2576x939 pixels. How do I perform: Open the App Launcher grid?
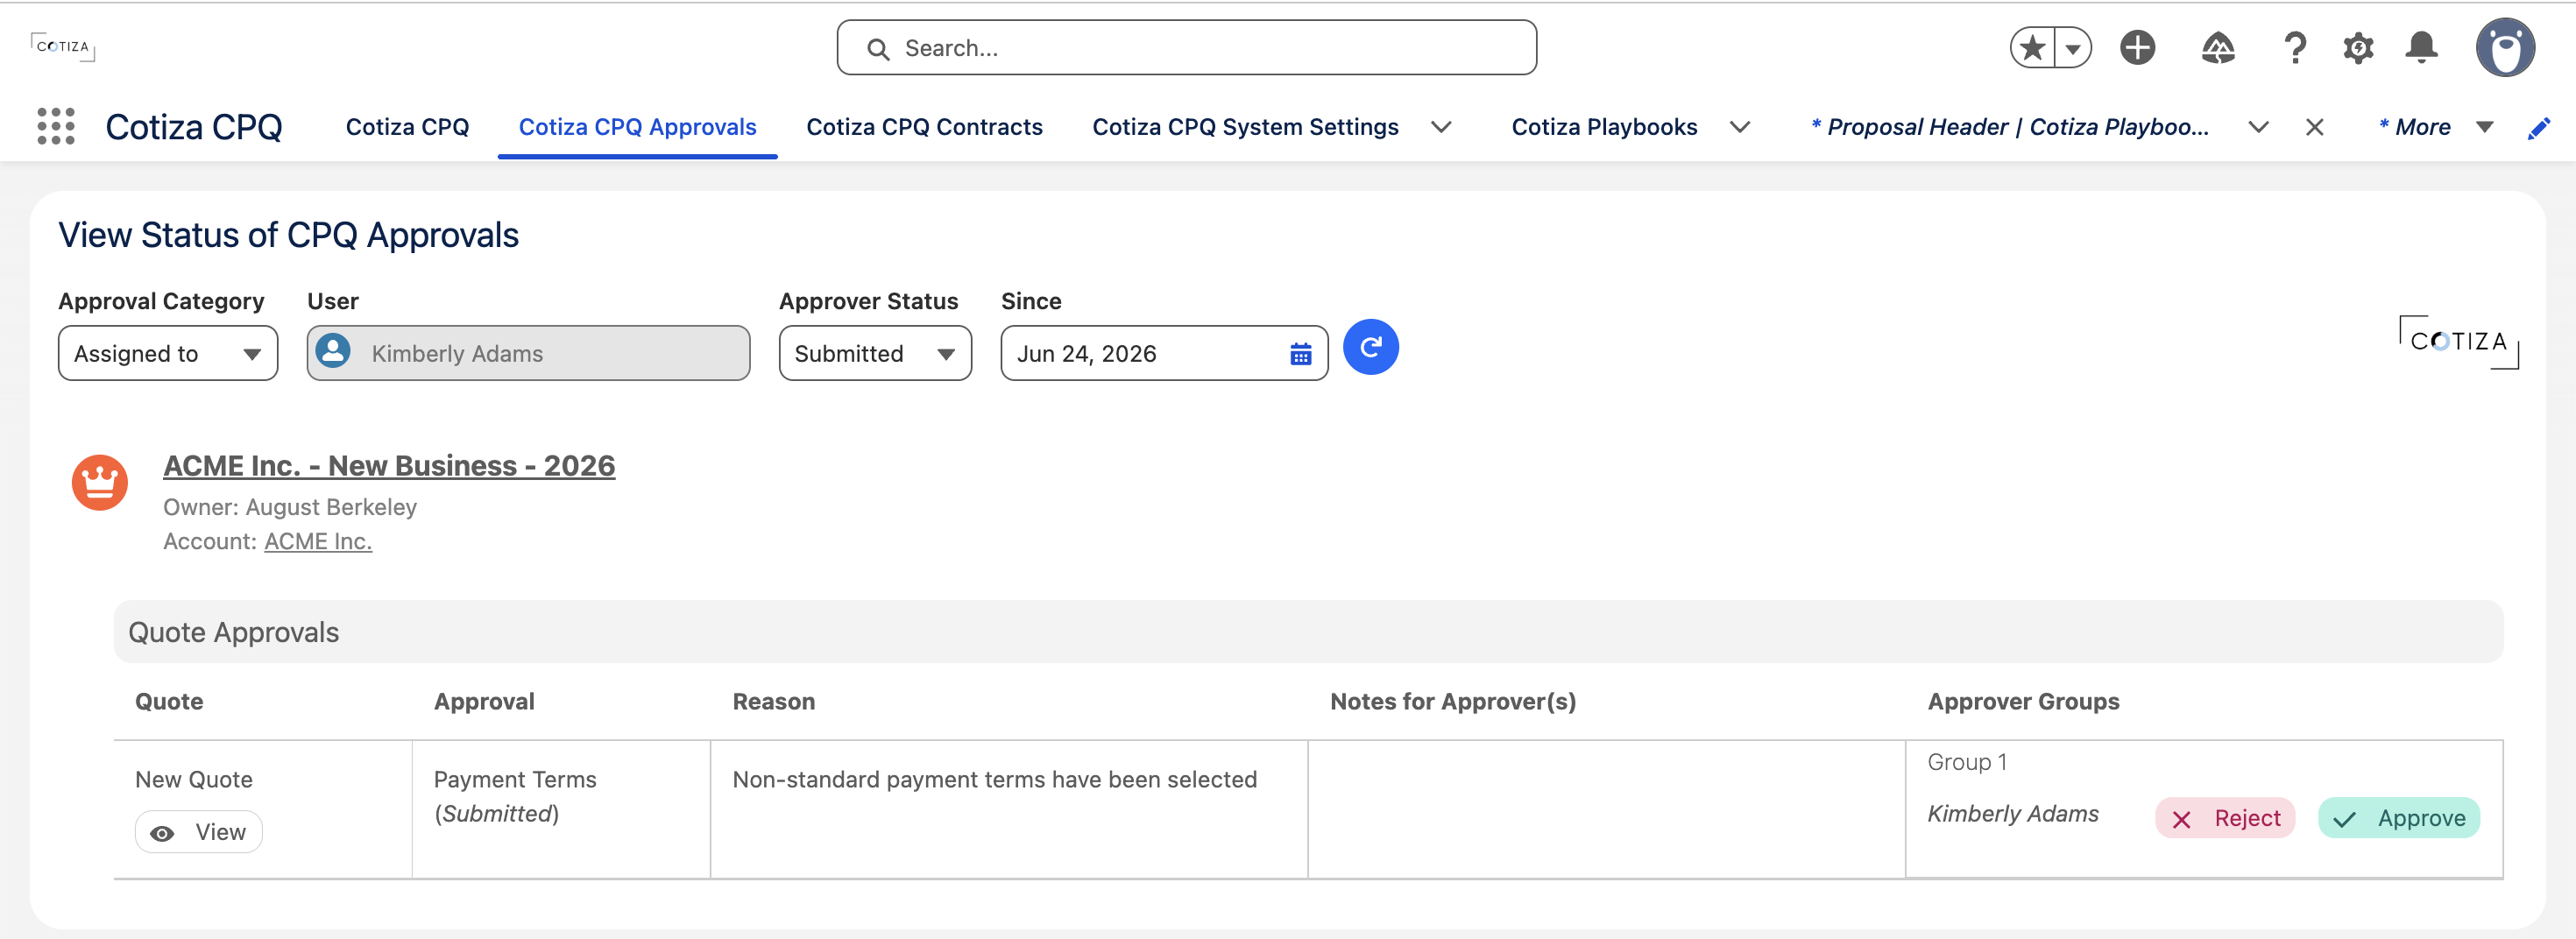[56, 126]
